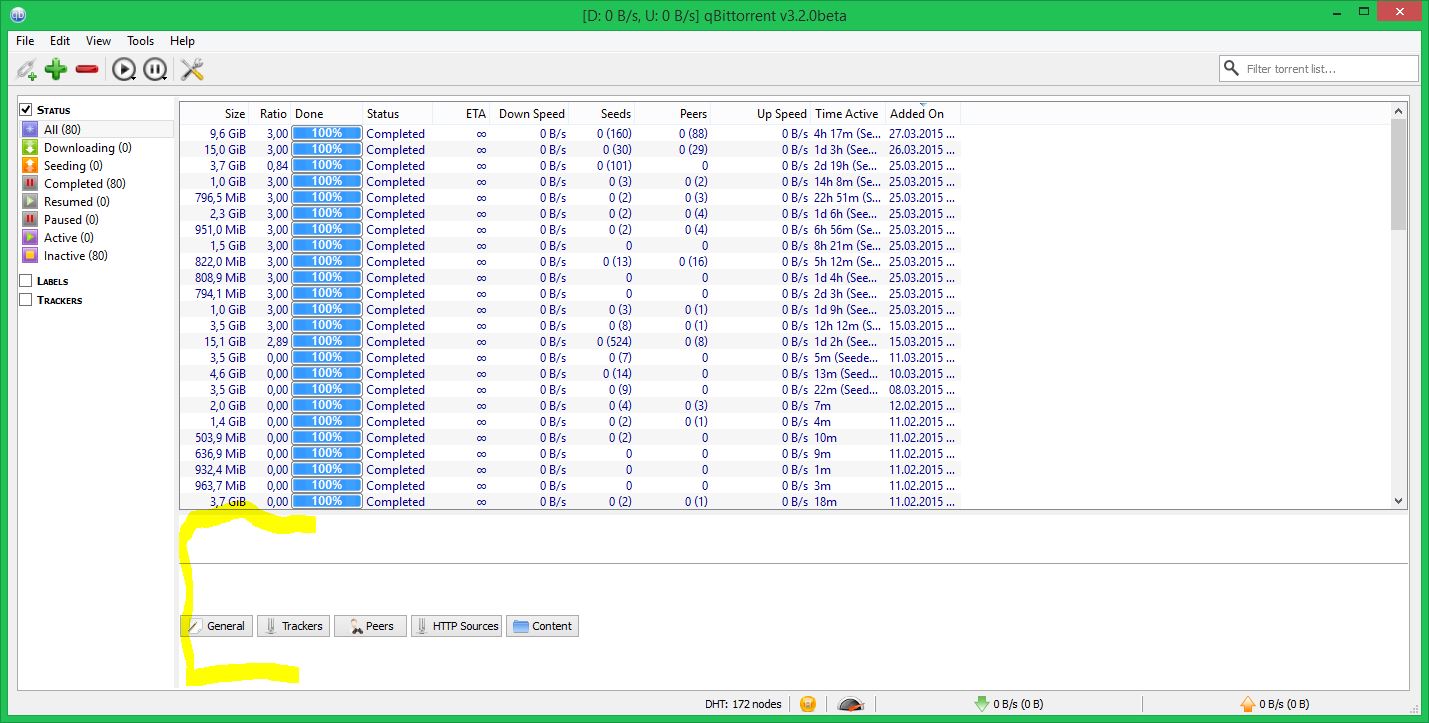This screenshot has width=1429, height=723.
Task: Click the pause icon in toolbar
Action: pos(155,69)
